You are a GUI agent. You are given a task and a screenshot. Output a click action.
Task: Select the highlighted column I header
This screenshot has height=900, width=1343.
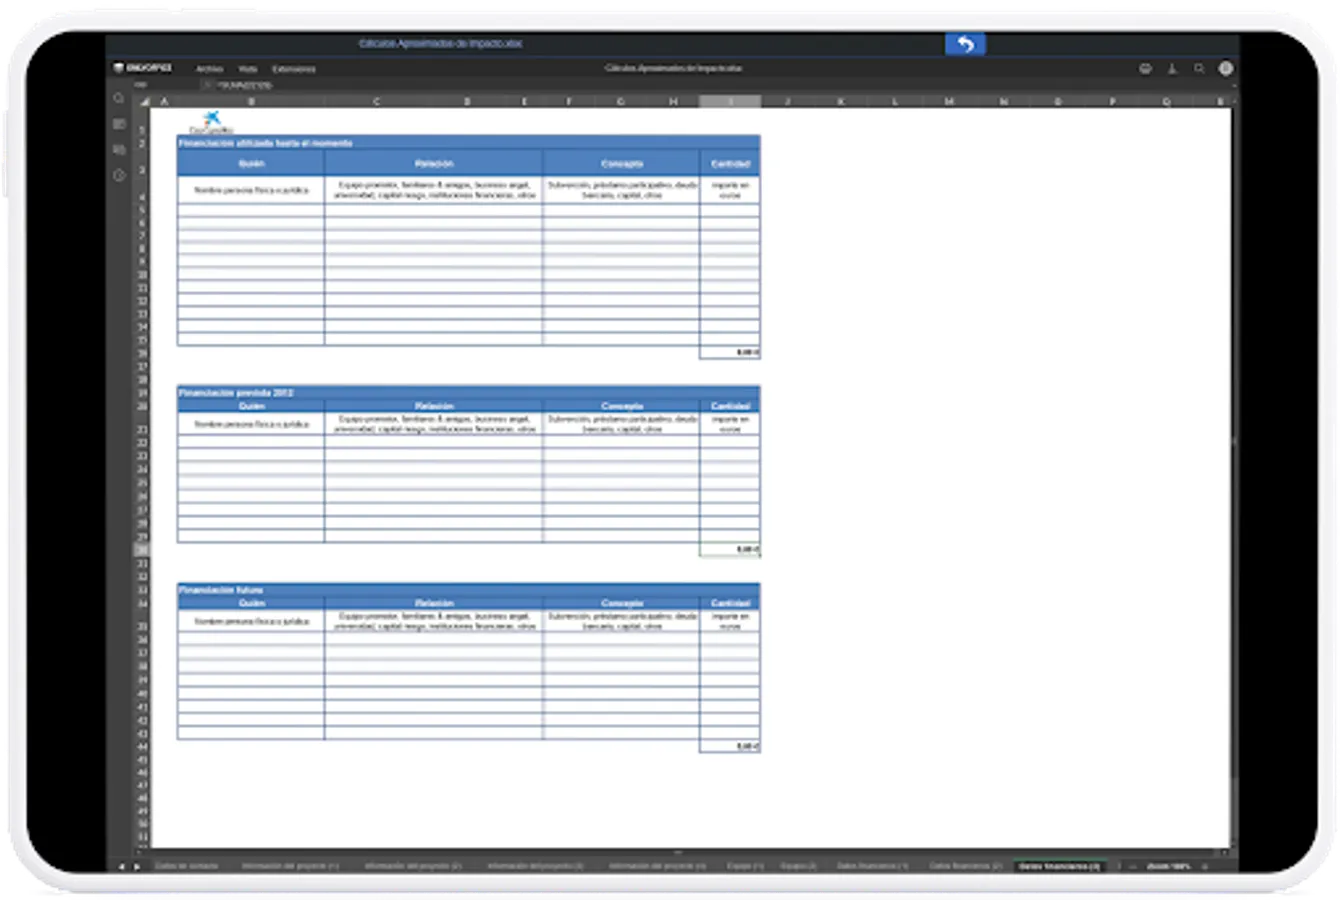730,101
